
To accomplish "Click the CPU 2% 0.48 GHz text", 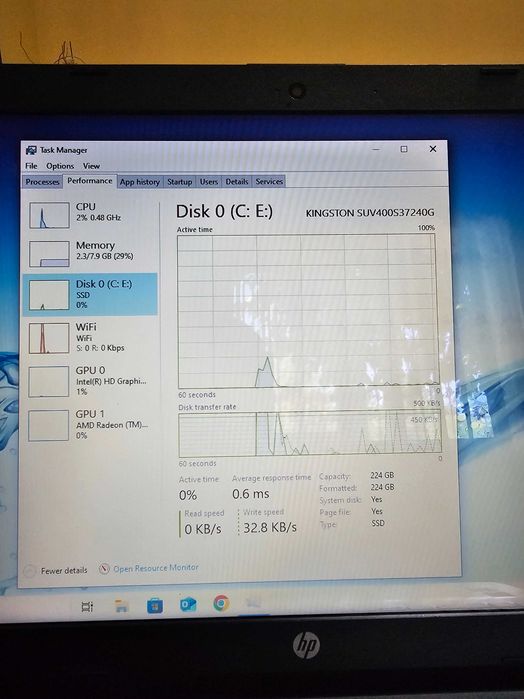I will click(99, 218).
